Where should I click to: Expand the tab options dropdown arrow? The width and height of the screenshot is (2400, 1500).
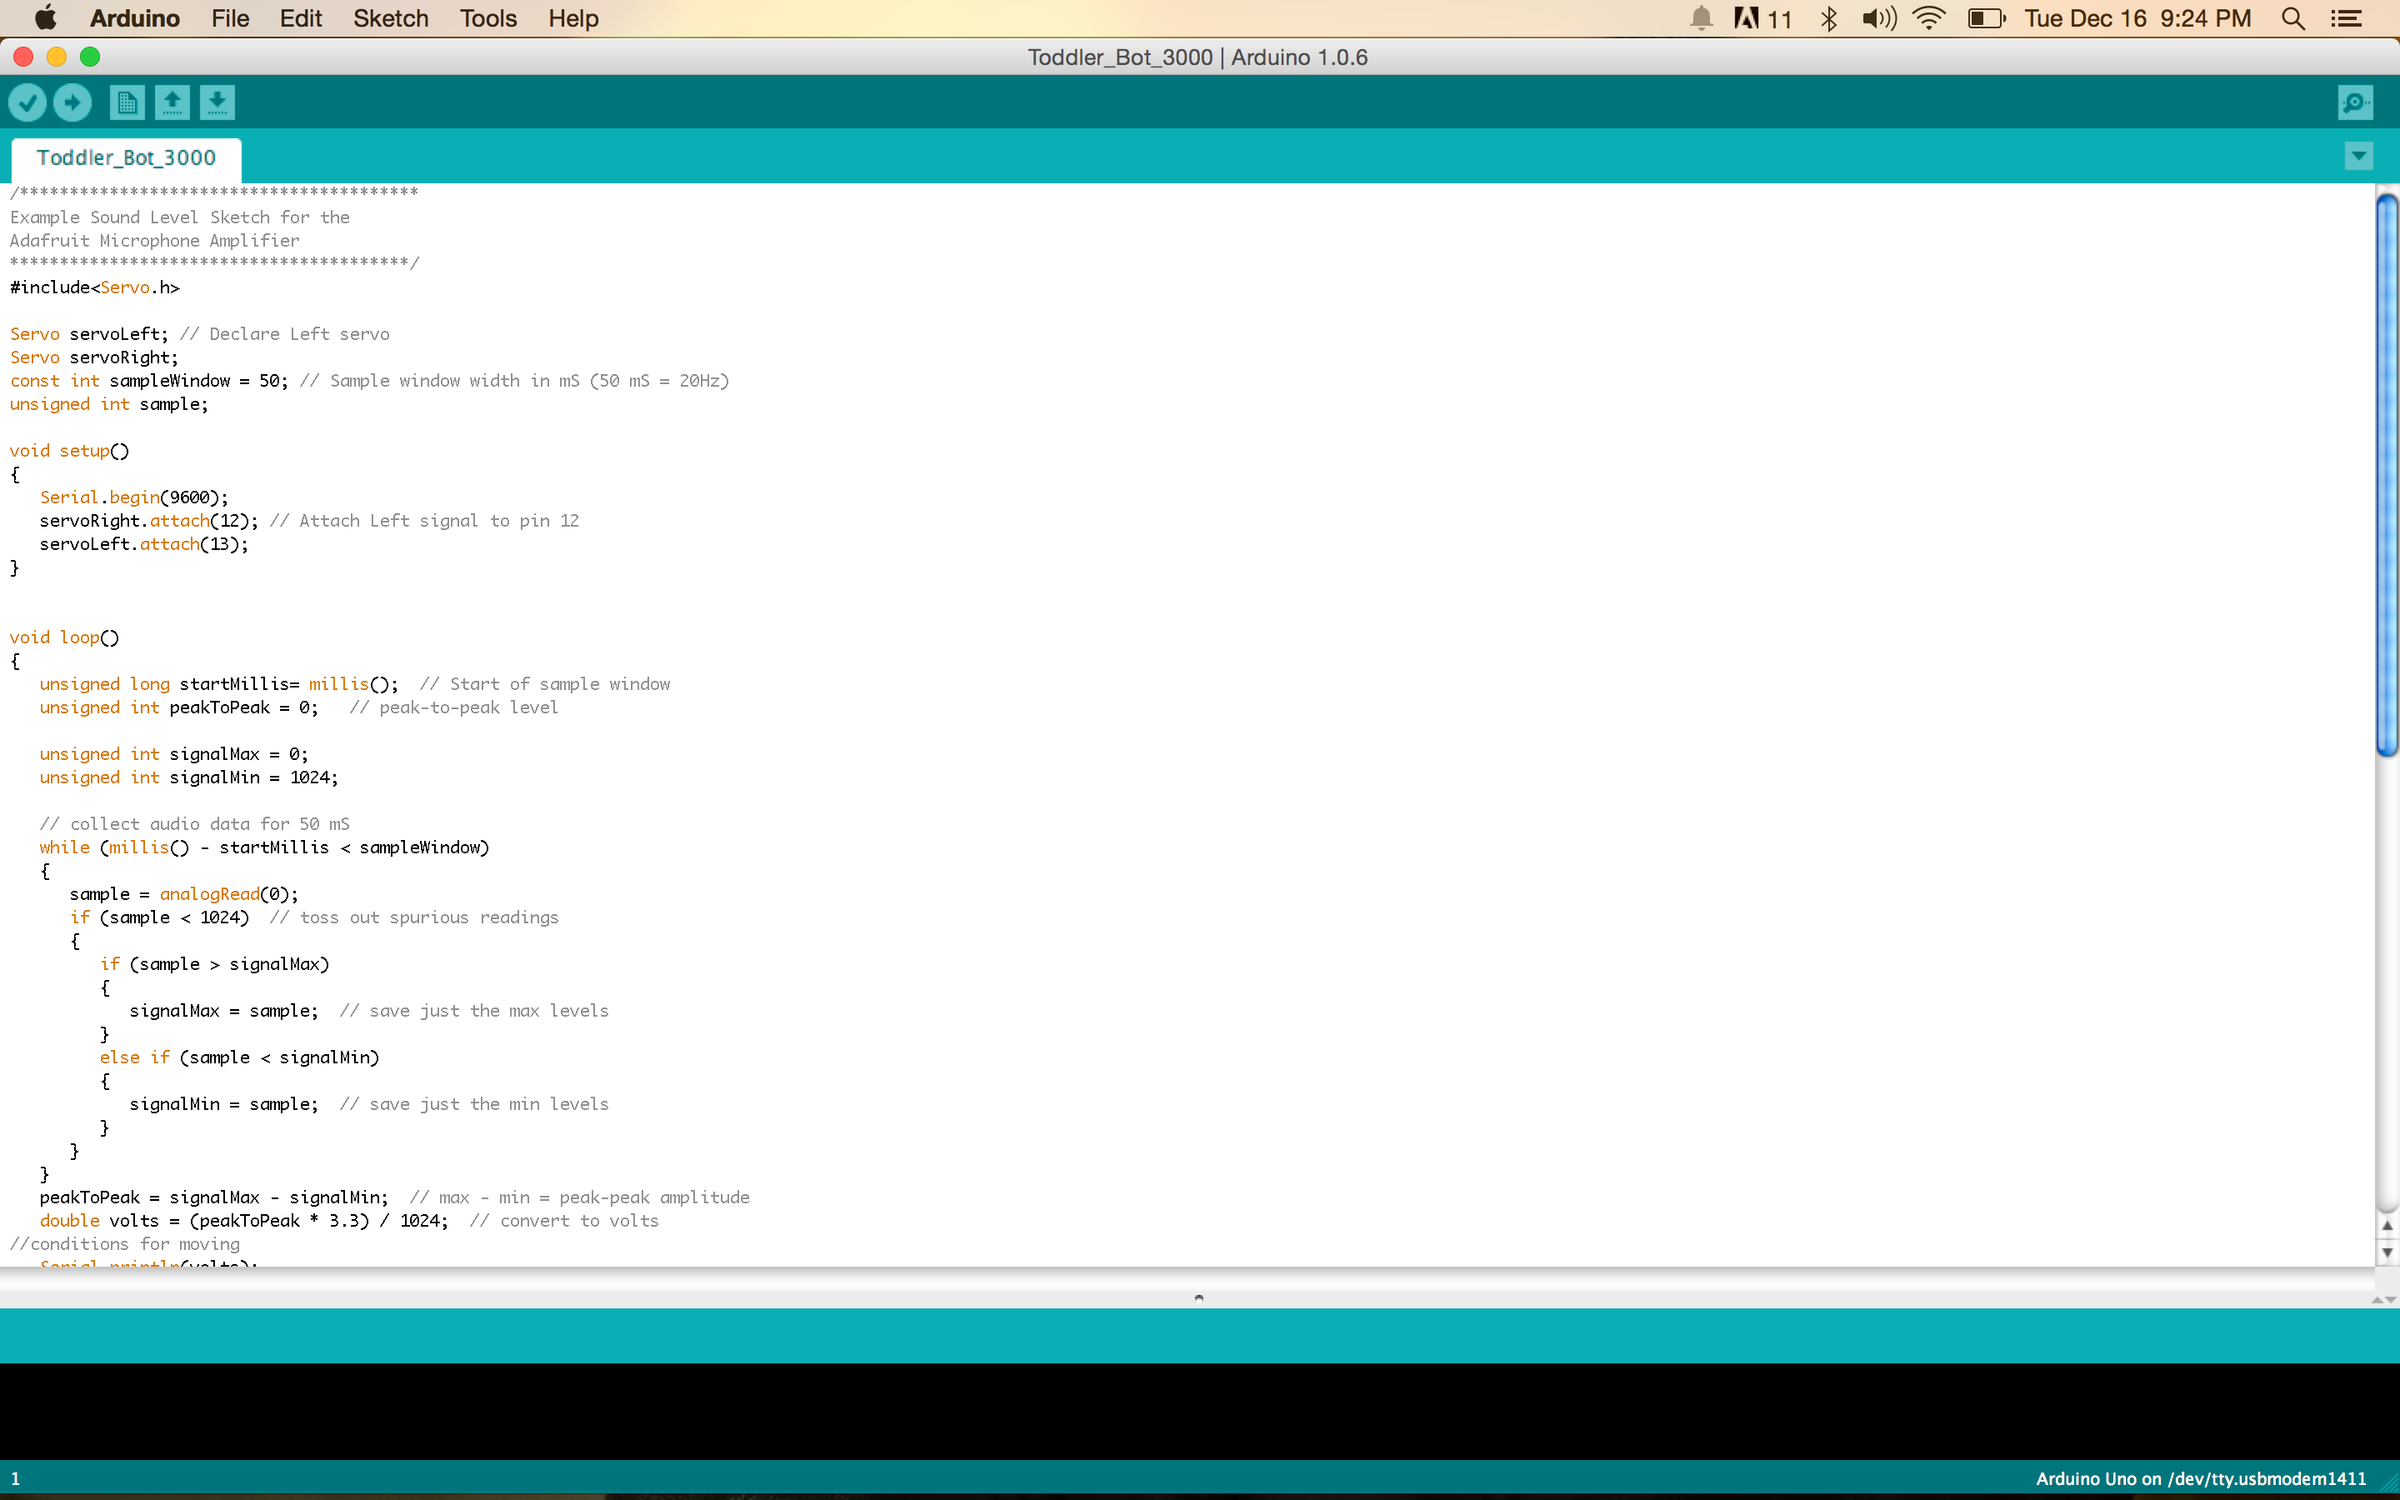[2358, 156]
